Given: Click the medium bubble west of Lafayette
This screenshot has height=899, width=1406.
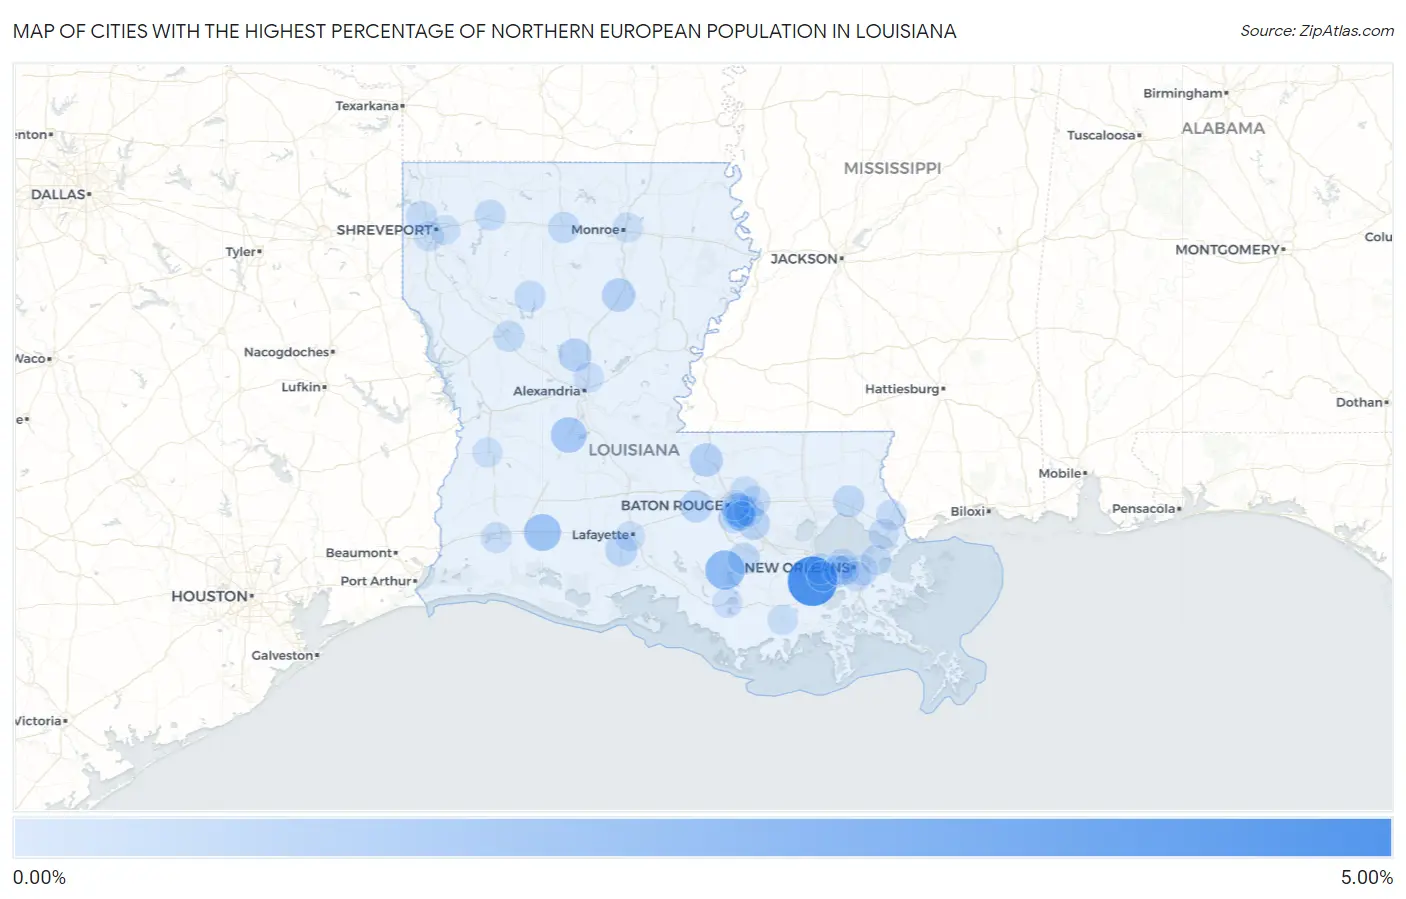Looking at the screenshot, I should [542, 532].
